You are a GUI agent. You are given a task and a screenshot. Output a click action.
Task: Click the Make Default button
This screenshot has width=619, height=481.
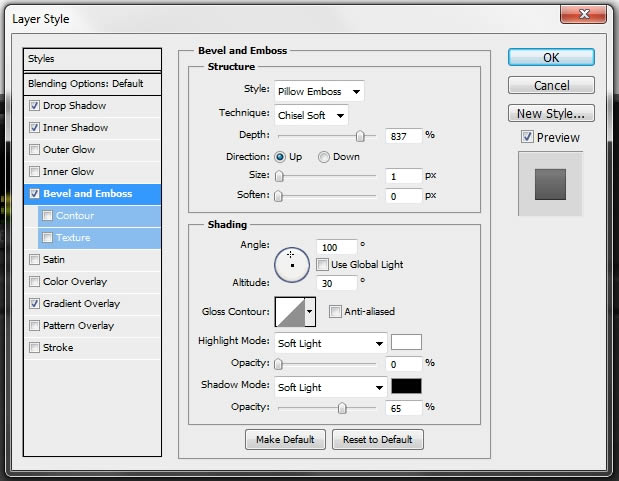pyautogui.click(x=285, y=440)
